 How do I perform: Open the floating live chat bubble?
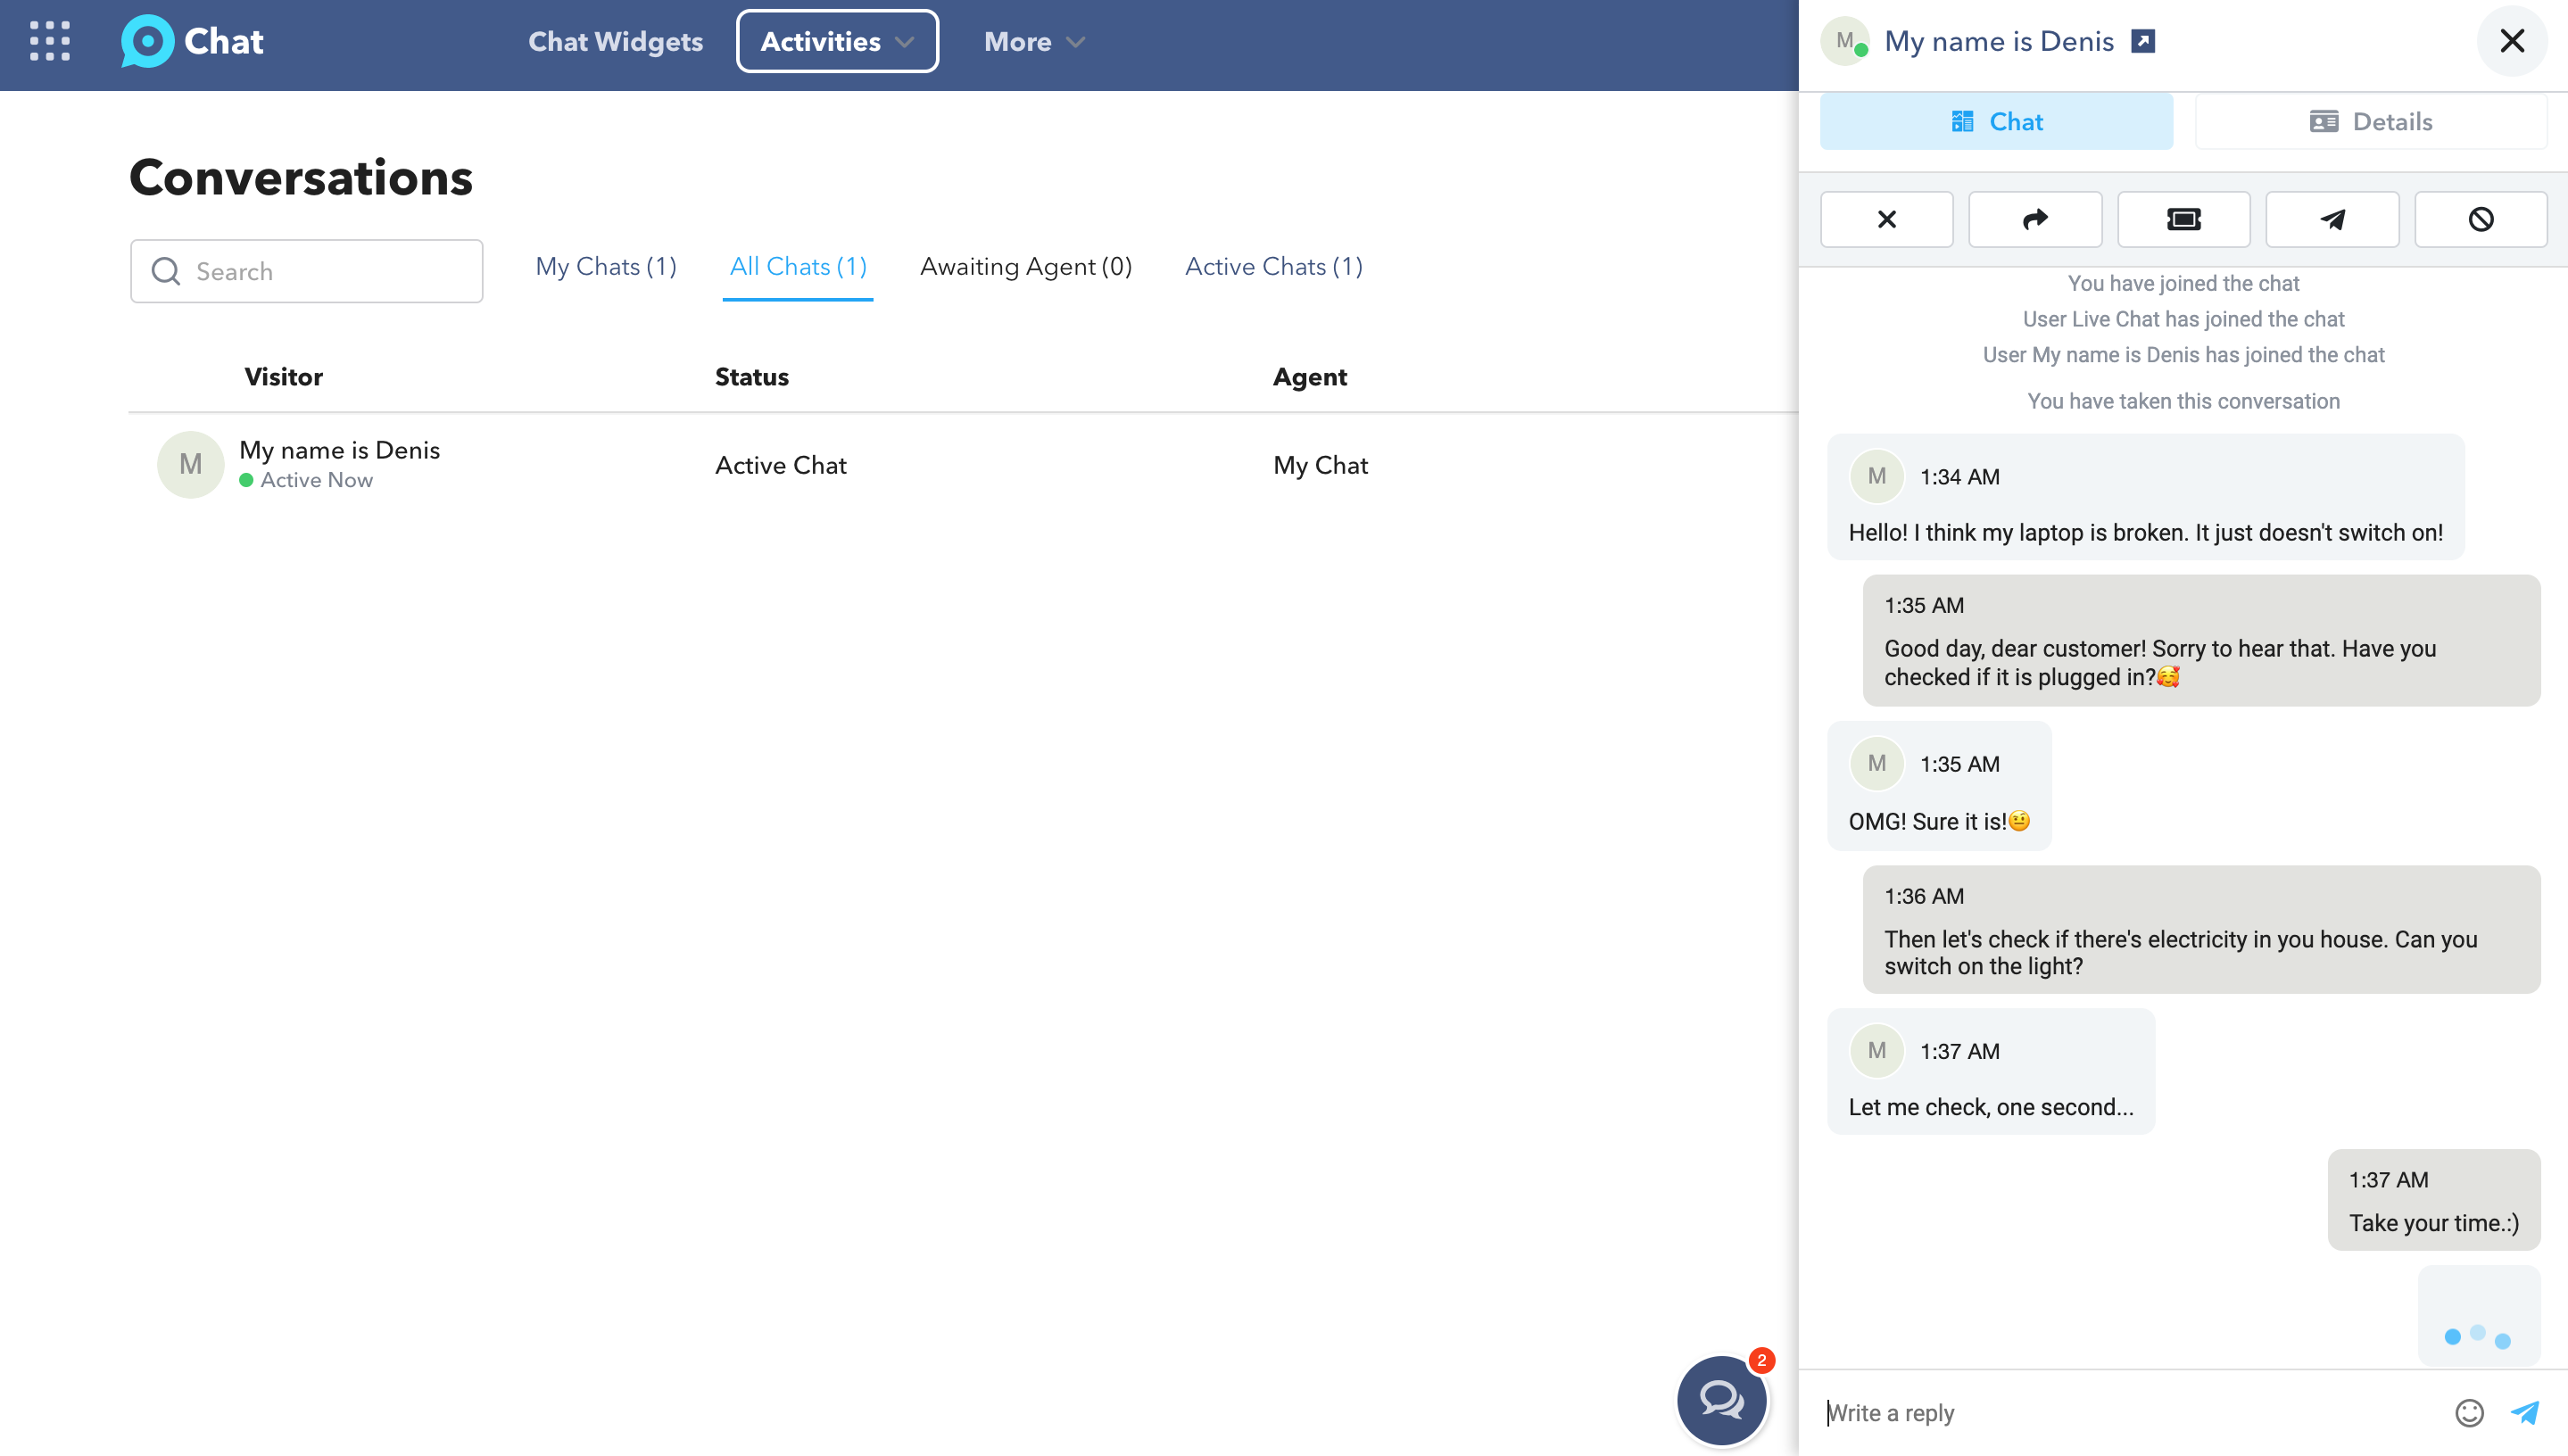point(1721,1399)
